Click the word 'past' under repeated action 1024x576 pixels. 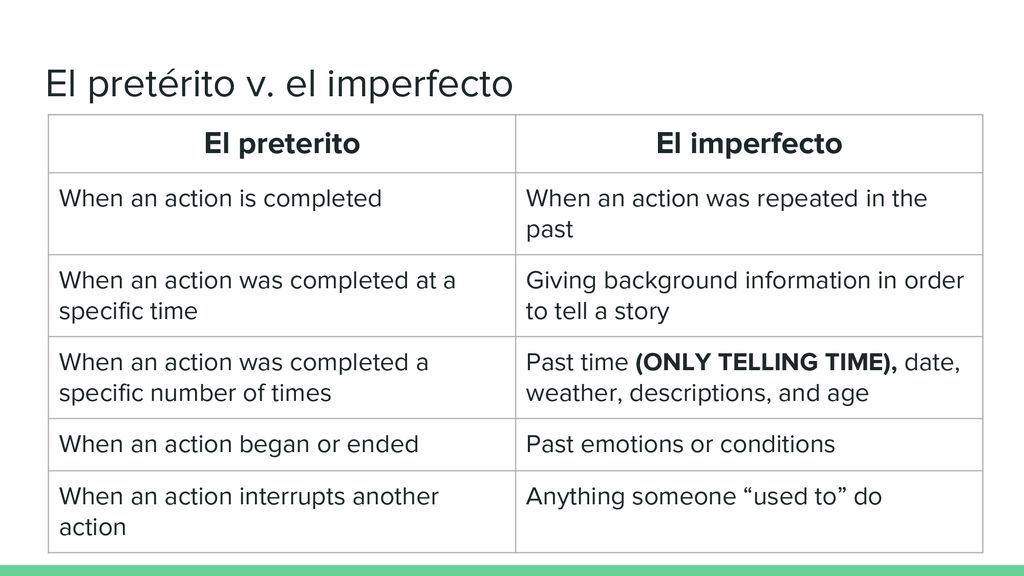click(x=550, y=231)
